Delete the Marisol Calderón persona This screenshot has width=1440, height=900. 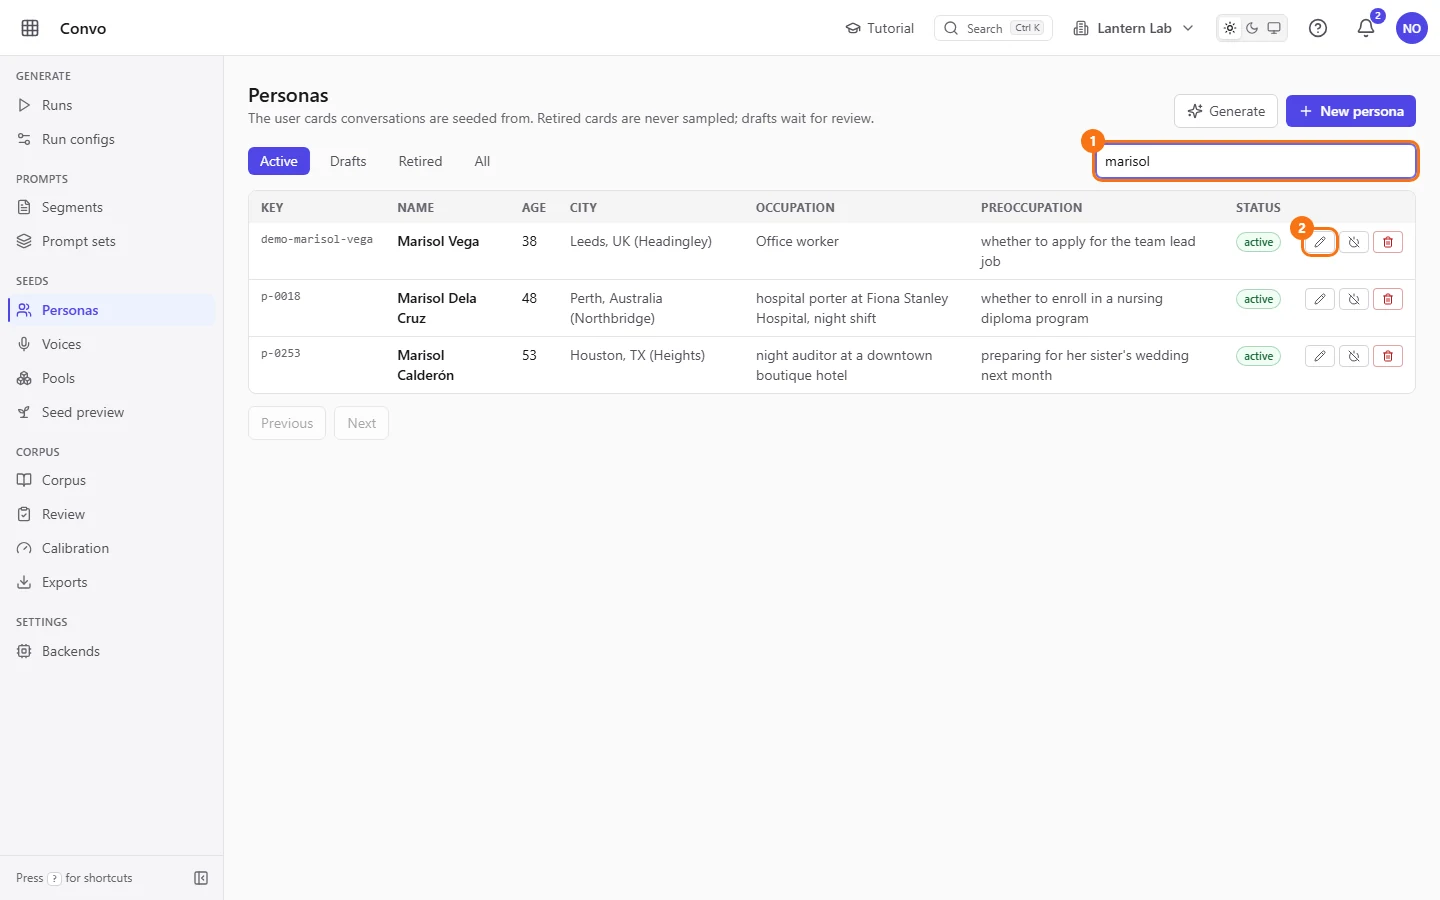click(1388, 356)
